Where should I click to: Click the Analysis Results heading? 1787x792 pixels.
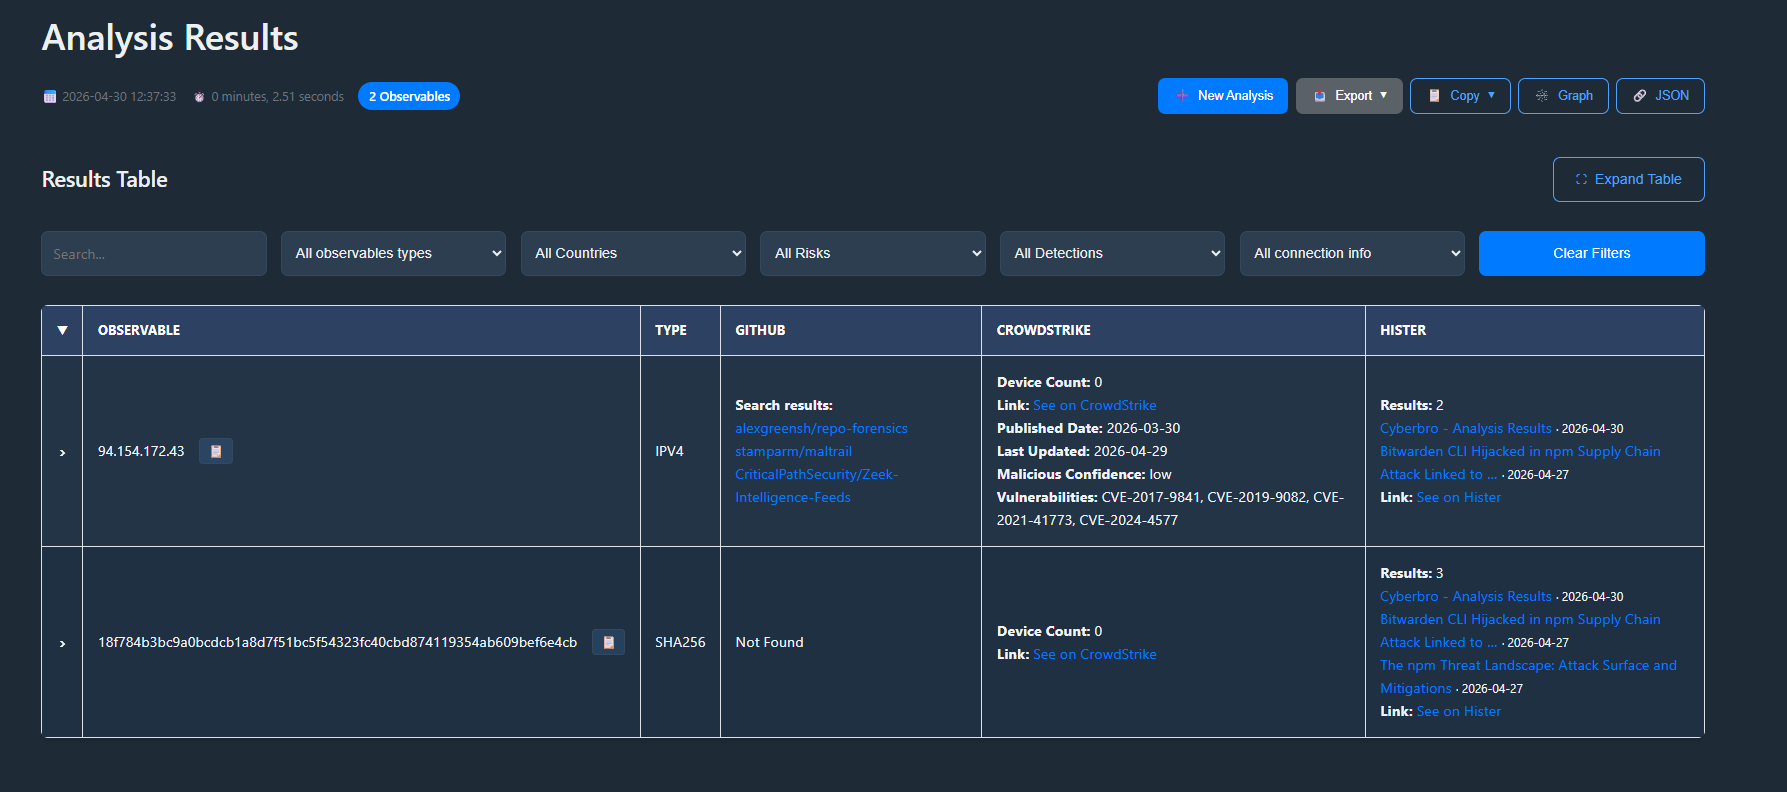(170, 38)
